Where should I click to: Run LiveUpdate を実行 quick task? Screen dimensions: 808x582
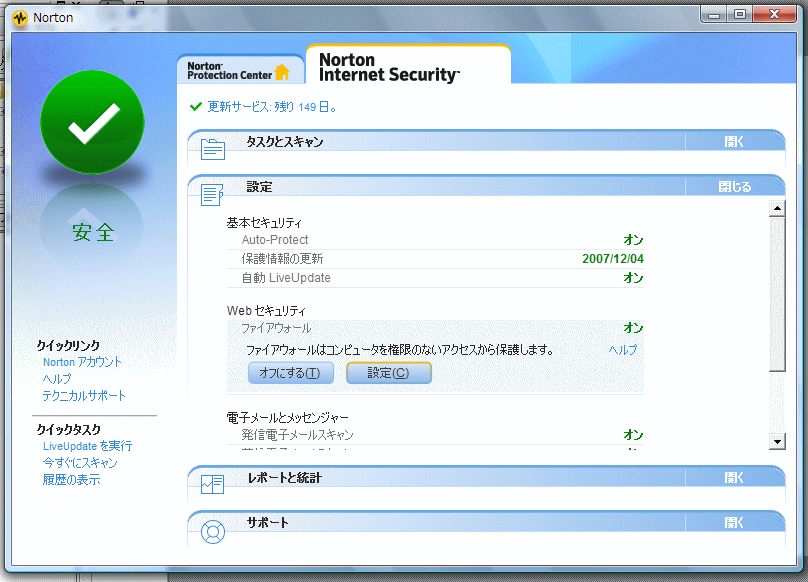click(88, 446)
